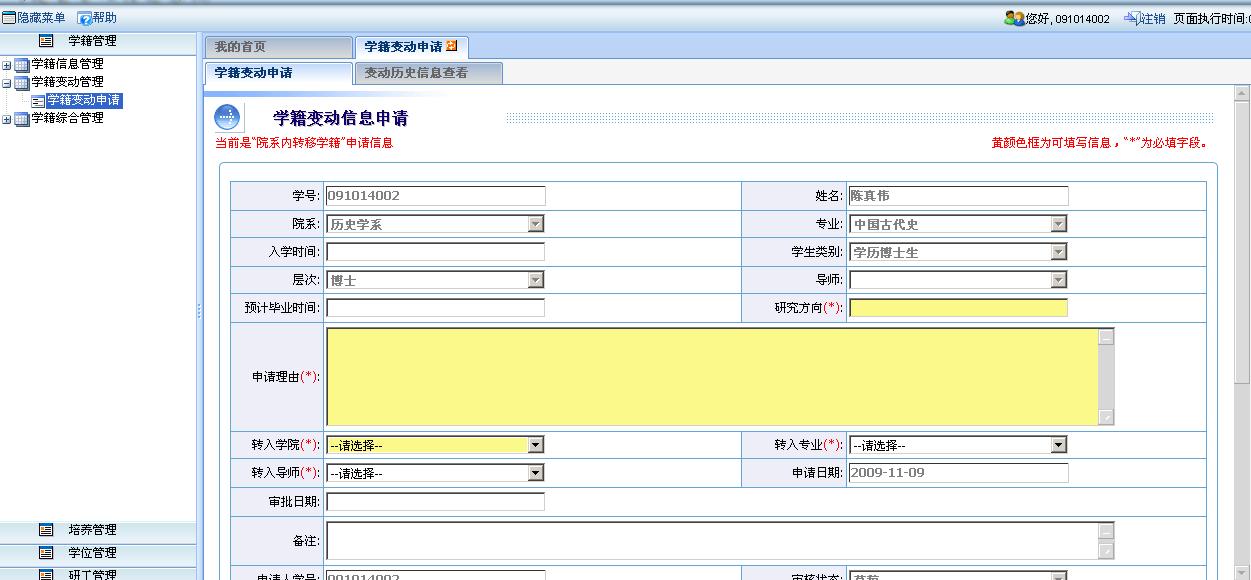This screenshot has width=1251, height=580.
Task: Click the 学位管理 panel icon
Action: (46, 553)
